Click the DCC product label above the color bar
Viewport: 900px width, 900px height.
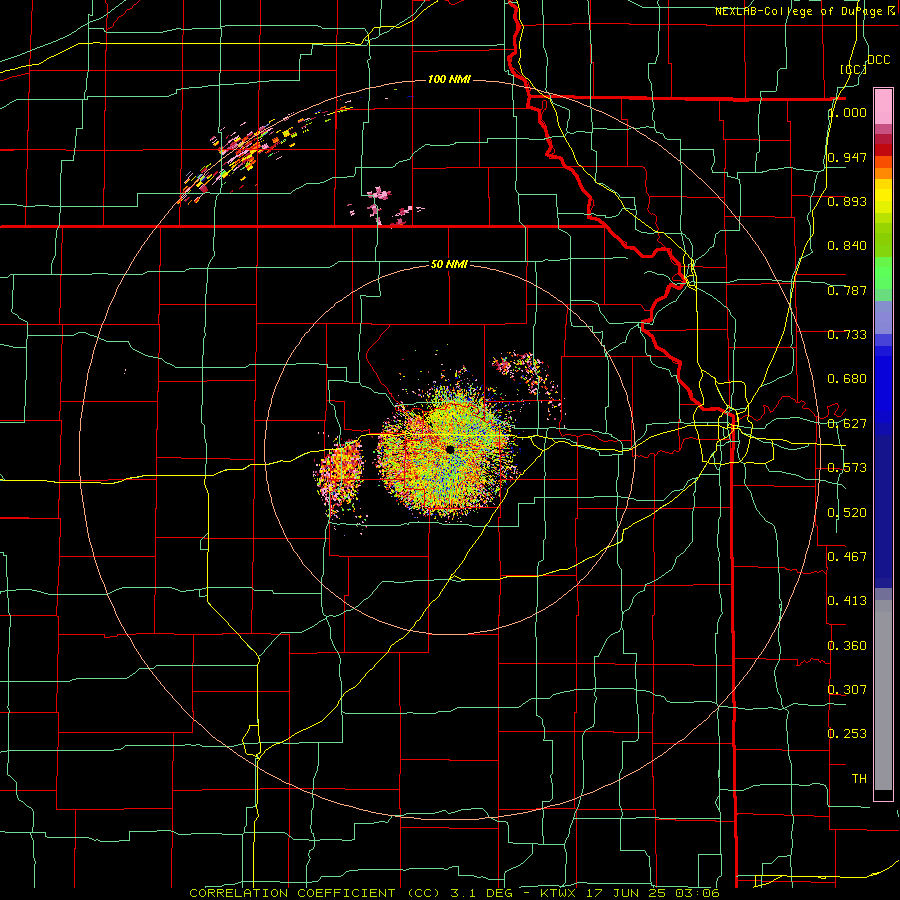(x=878, y=59)
